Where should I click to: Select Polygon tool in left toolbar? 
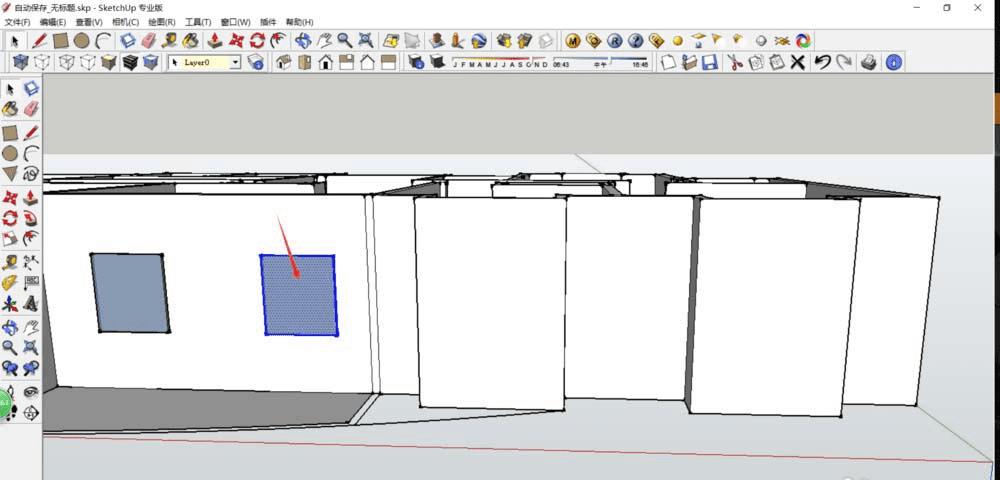[x=10, y=173]
